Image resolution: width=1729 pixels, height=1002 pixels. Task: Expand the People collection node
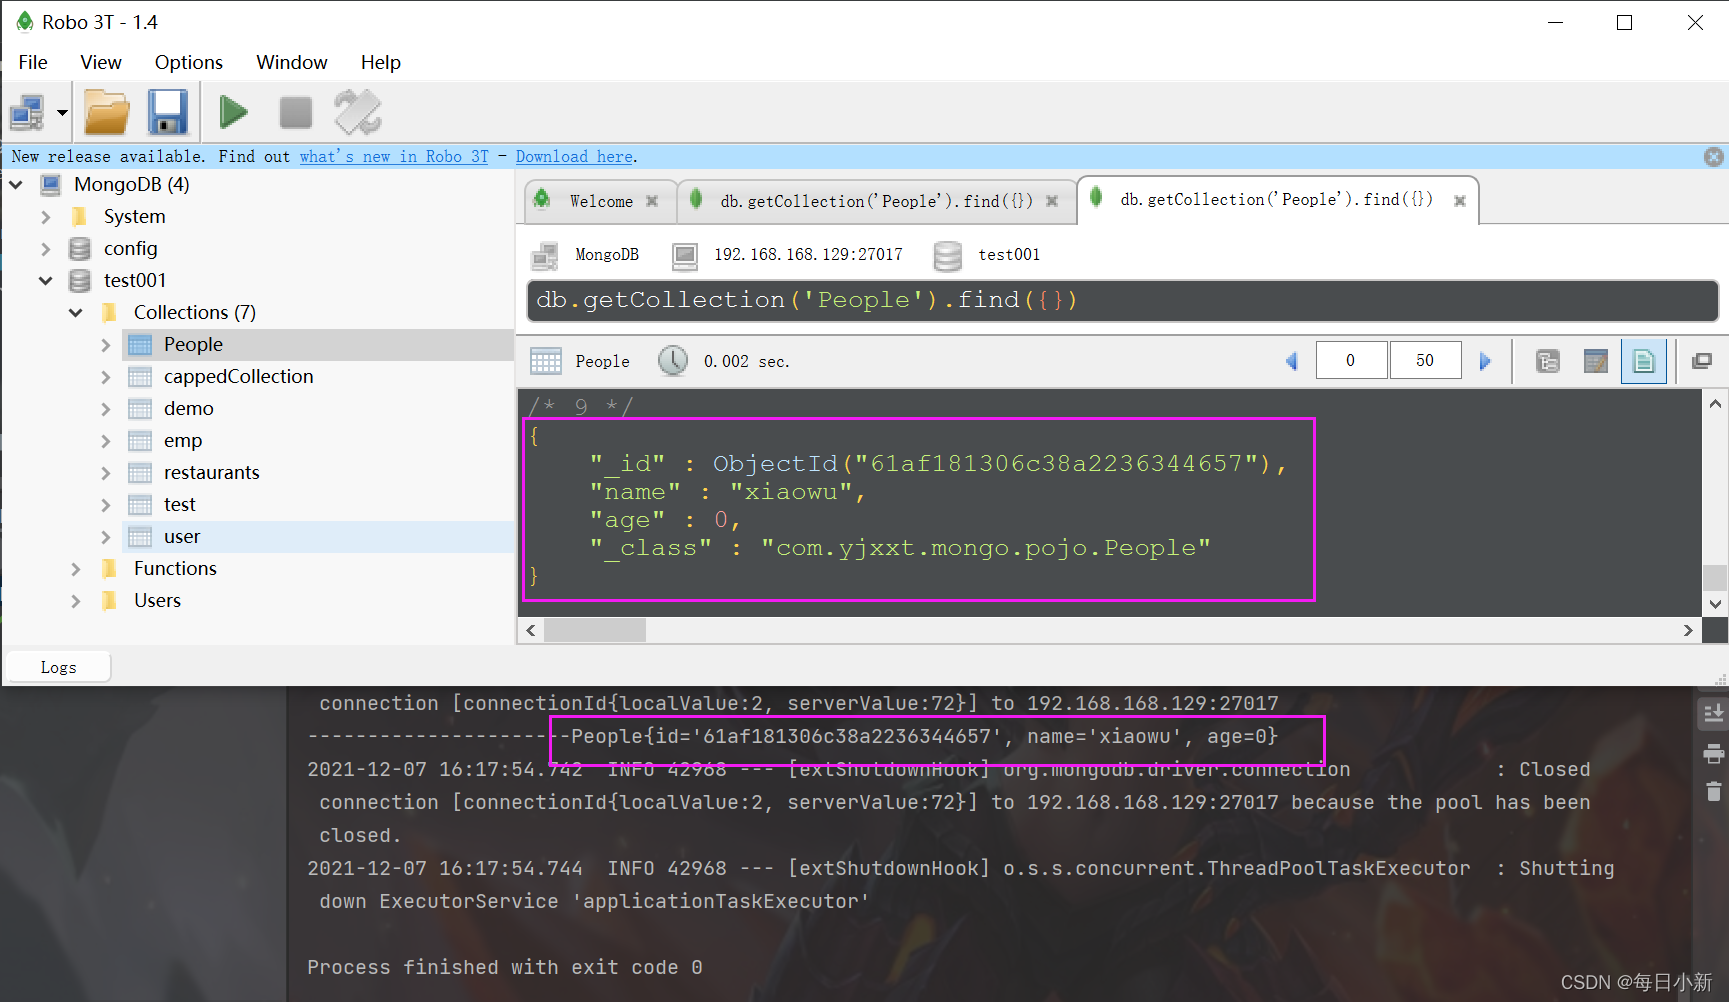point(106,345)
